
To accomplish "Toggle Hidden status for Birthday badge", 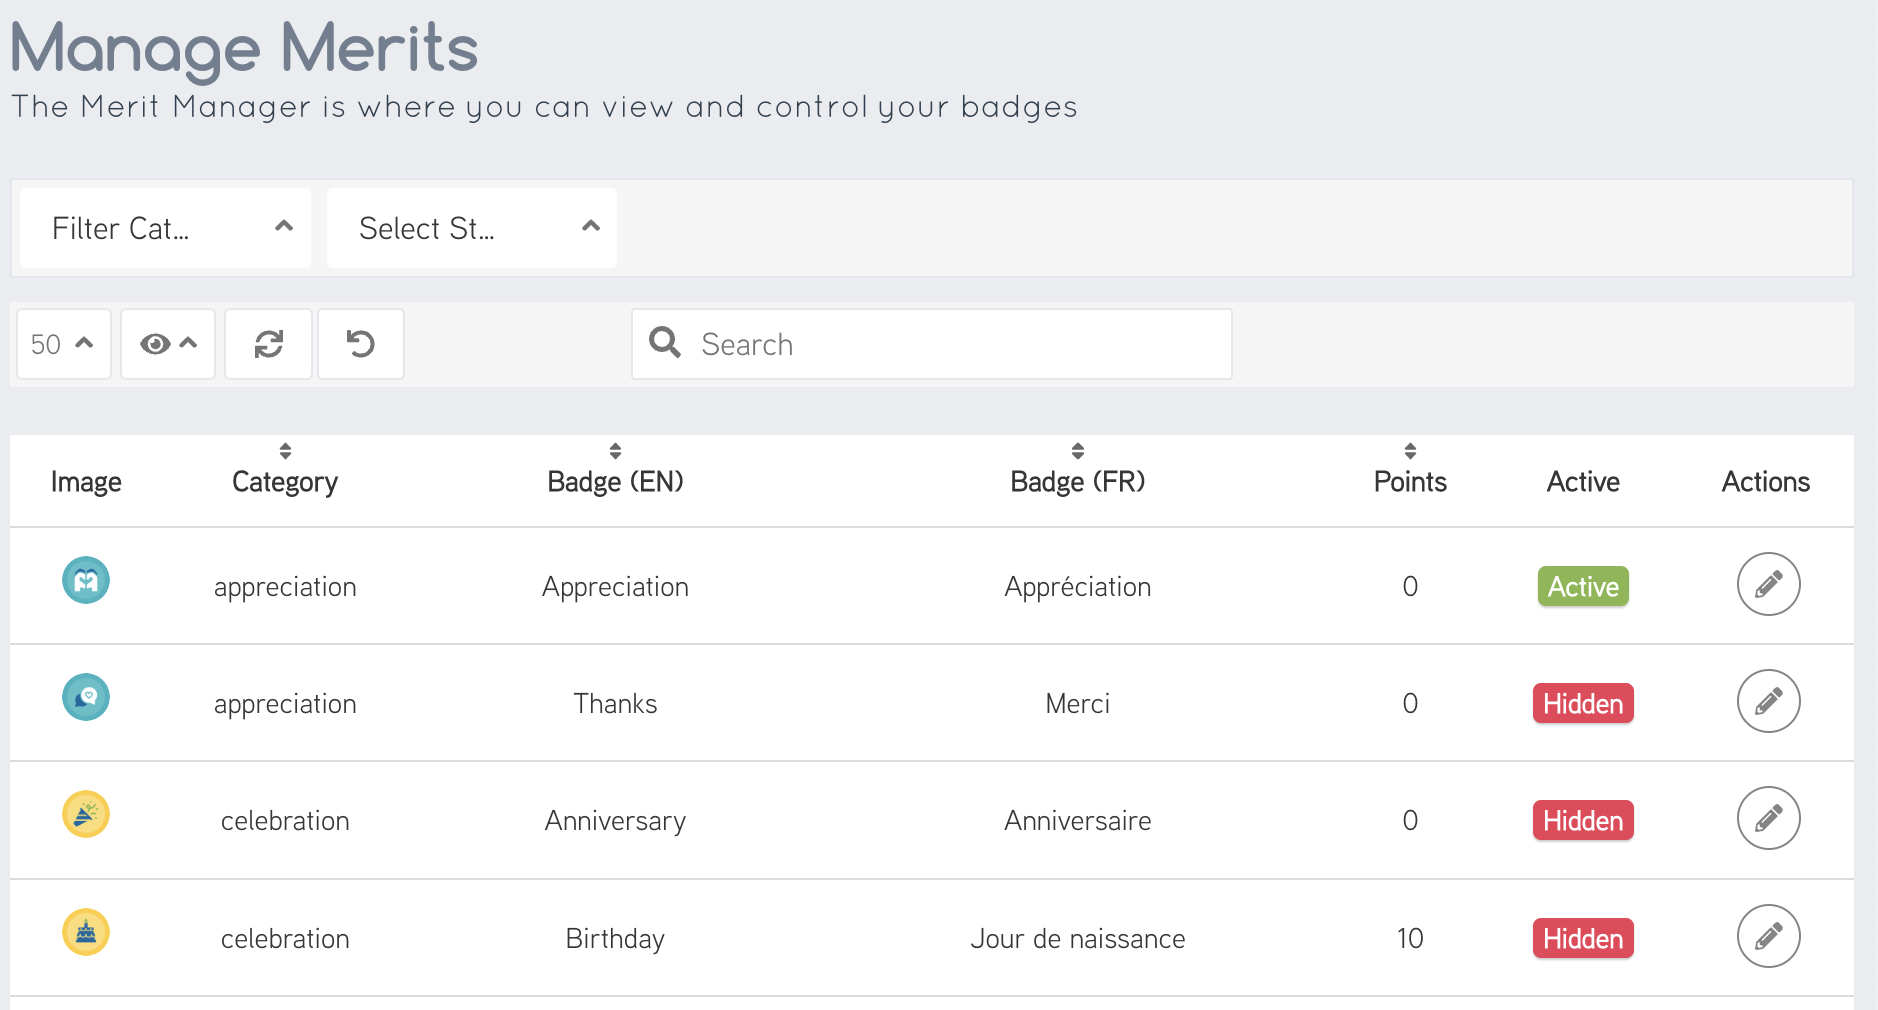I will pyautogui.click(x=1583, y=938).
